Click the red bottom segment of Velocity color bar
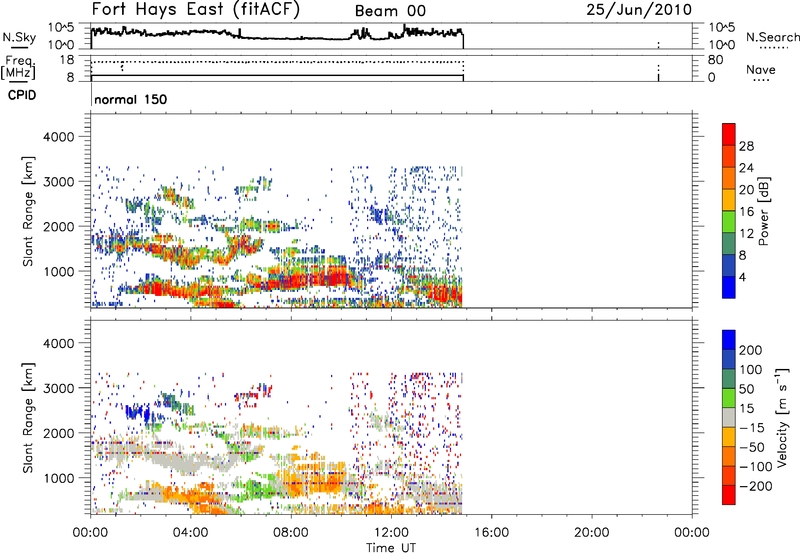Viewport: 800px width, 554px height. [729, 495]
